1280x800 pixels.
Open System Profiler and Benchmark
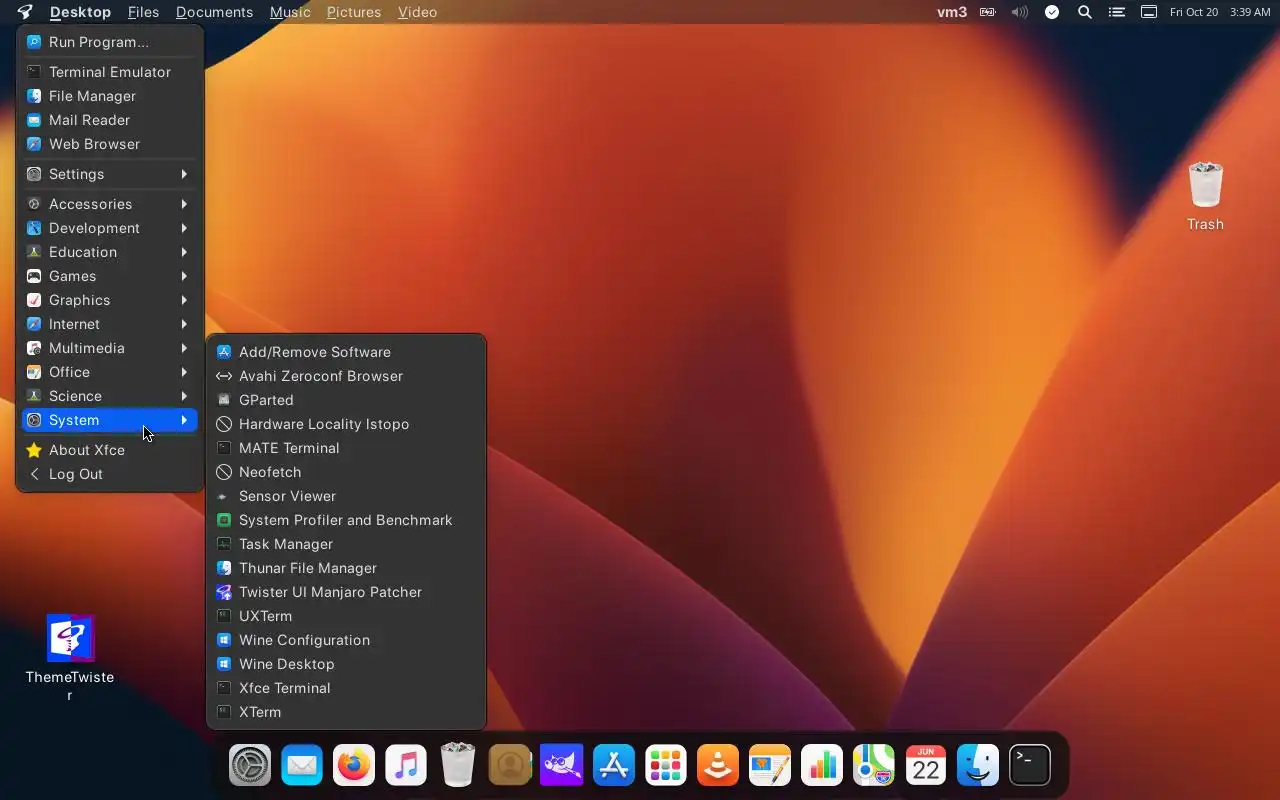pos(346,520)
